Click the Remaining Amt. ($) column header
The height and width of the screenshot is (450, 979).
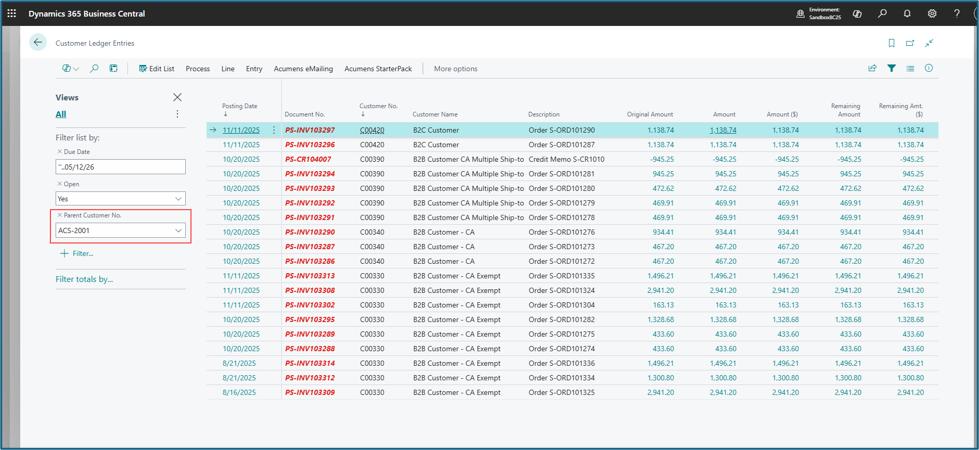point(901,110)
